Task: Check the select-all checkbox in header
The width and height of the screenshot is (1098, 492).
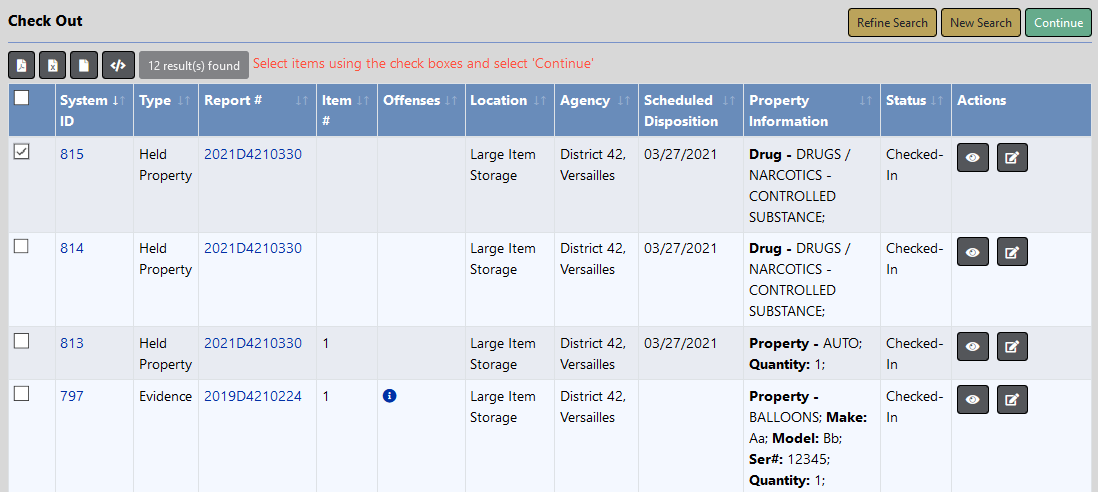Action: (21, 98)
